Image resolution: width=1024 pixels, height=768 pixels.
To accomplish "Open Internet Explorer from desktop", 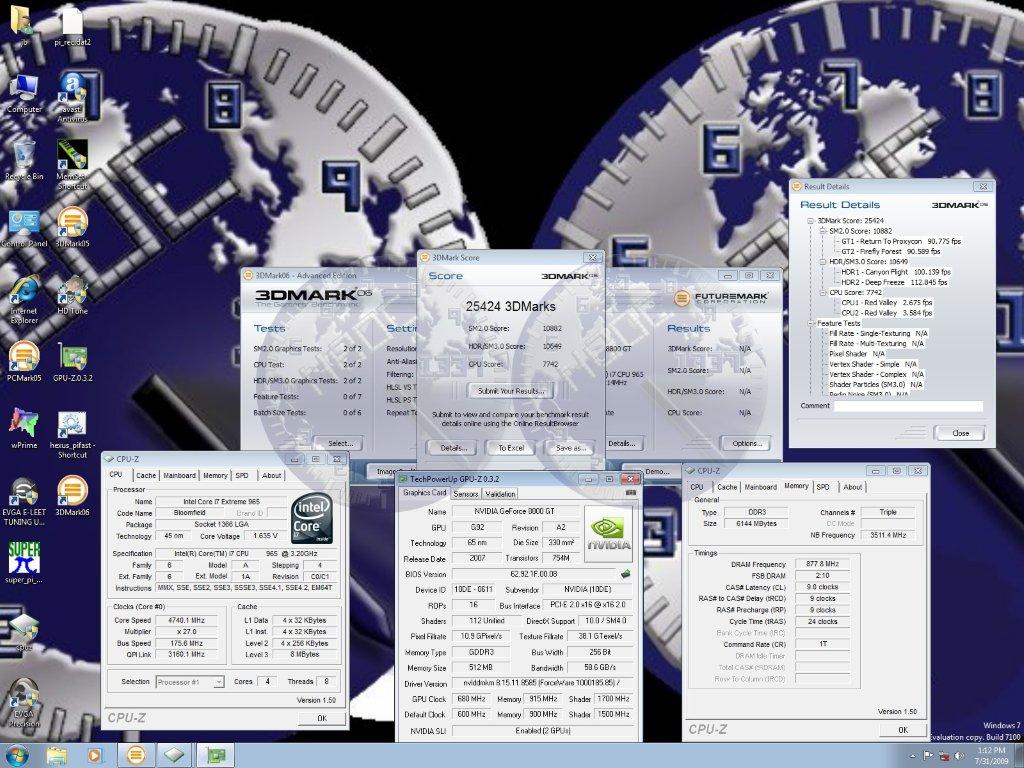I will tap(24, 300).
